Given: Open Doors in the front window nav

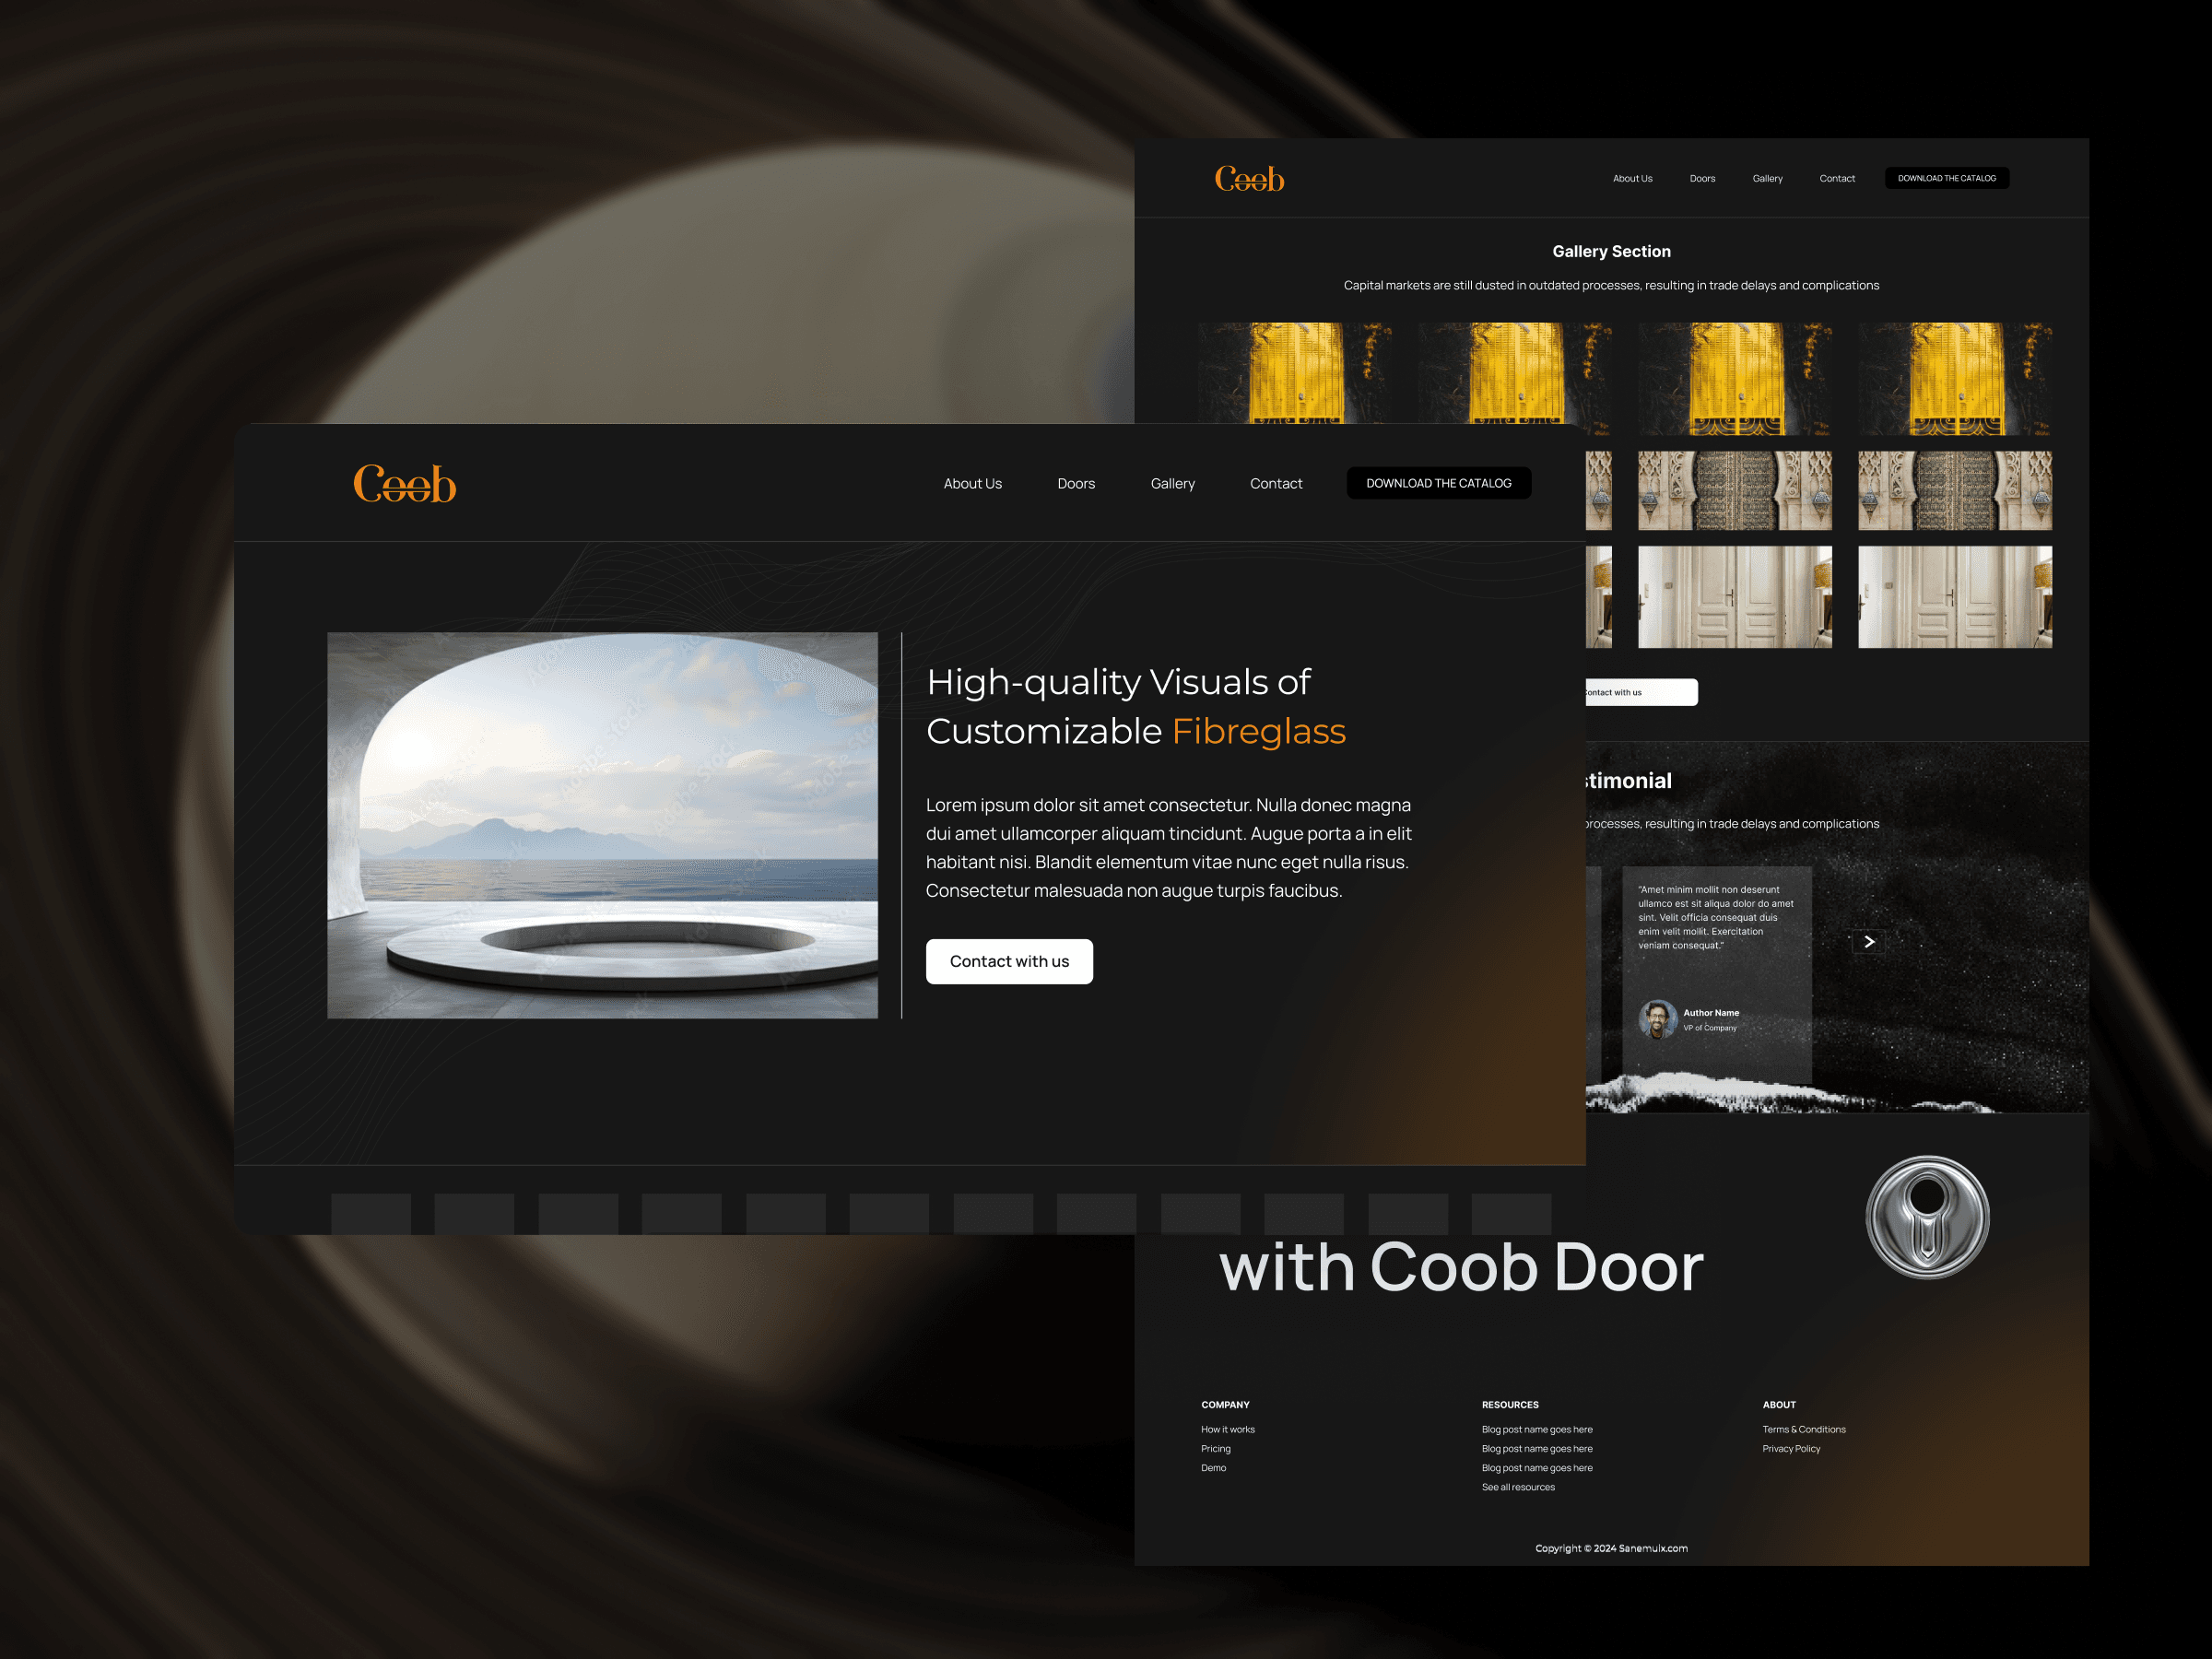Looking at the screenshot, I should [x=1076, y=483].
